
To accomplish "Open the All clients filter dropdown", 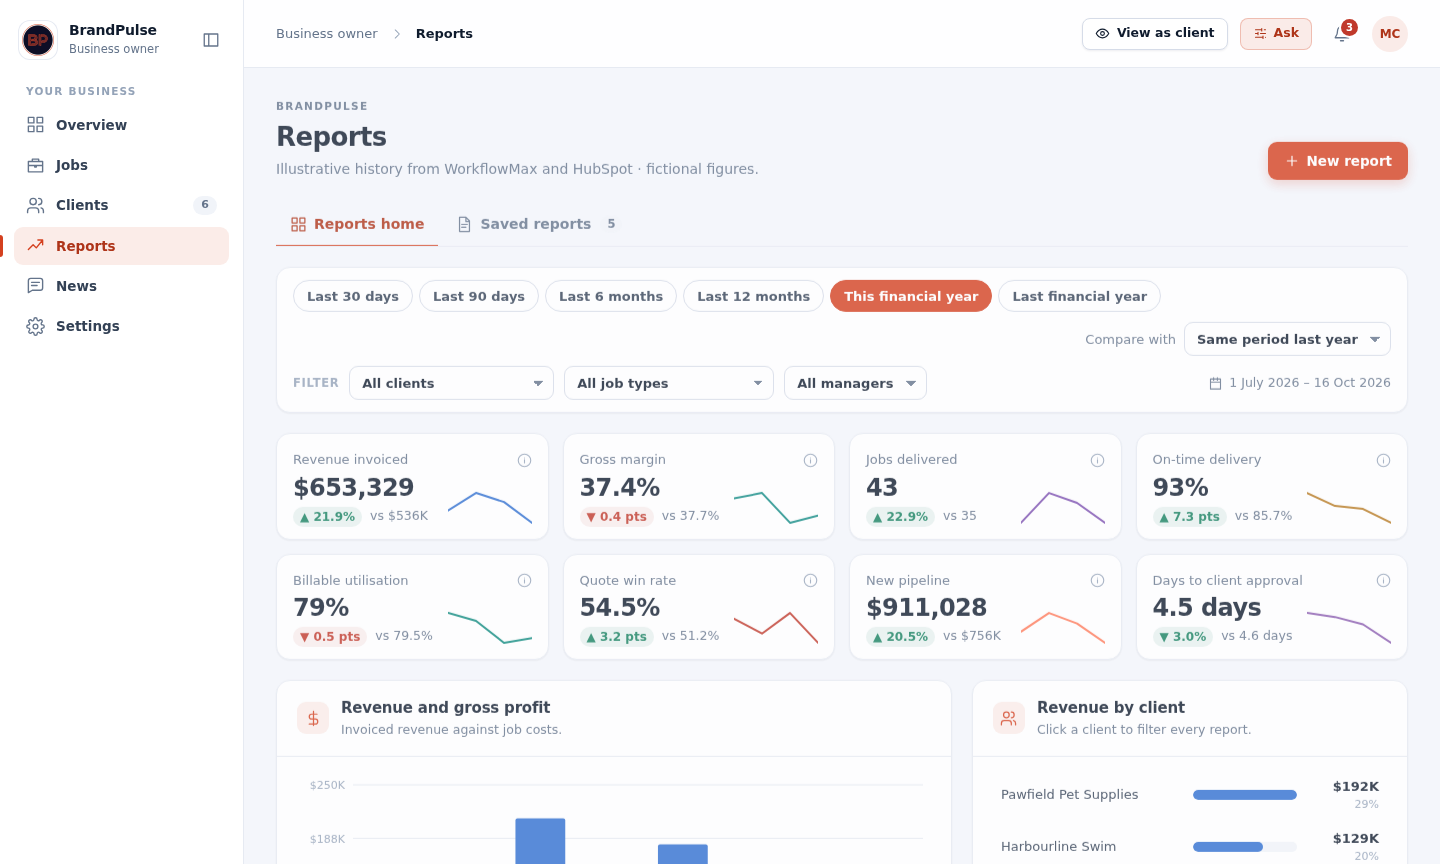I will 451,383.
